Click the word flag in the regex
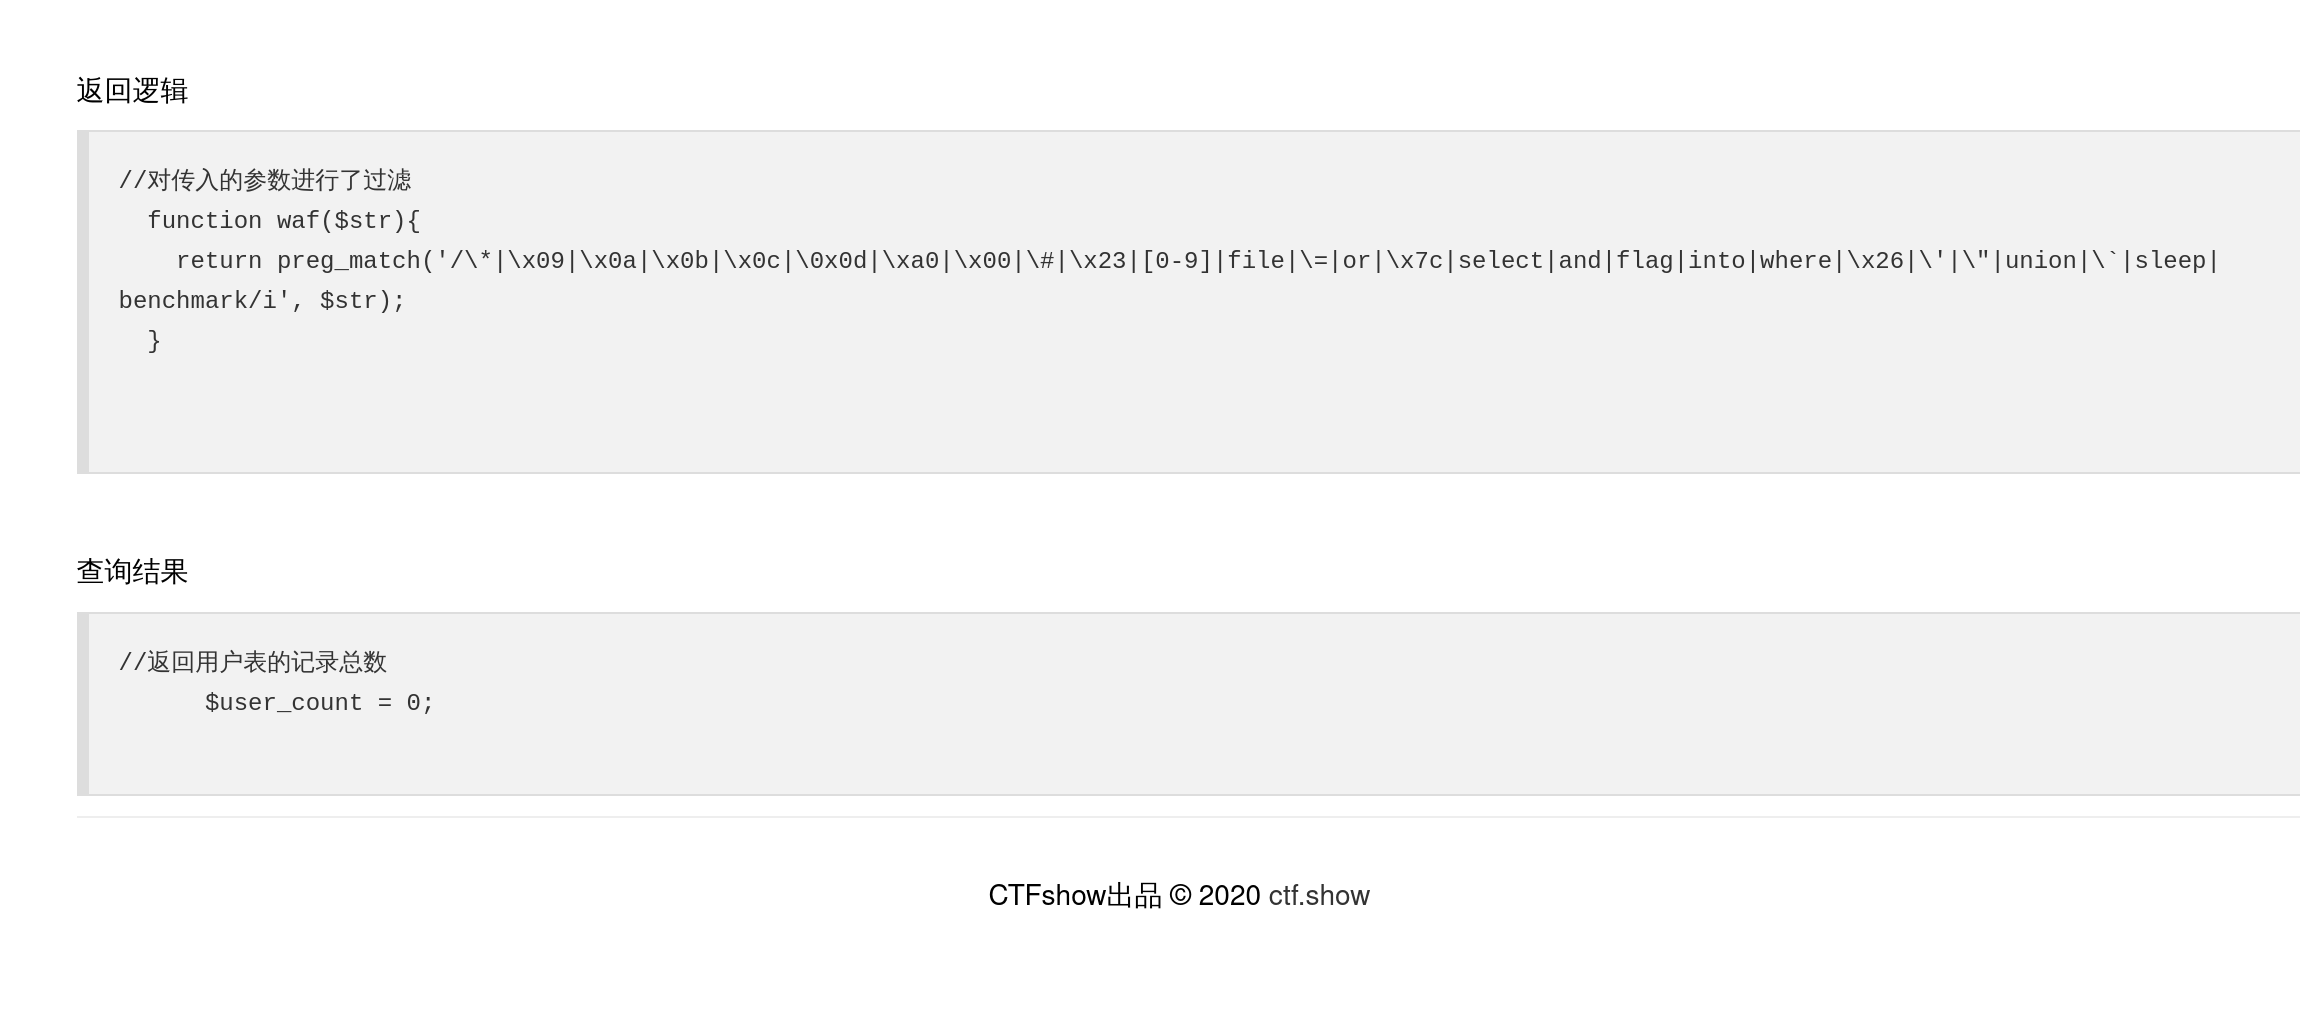 click(1644, 261)
